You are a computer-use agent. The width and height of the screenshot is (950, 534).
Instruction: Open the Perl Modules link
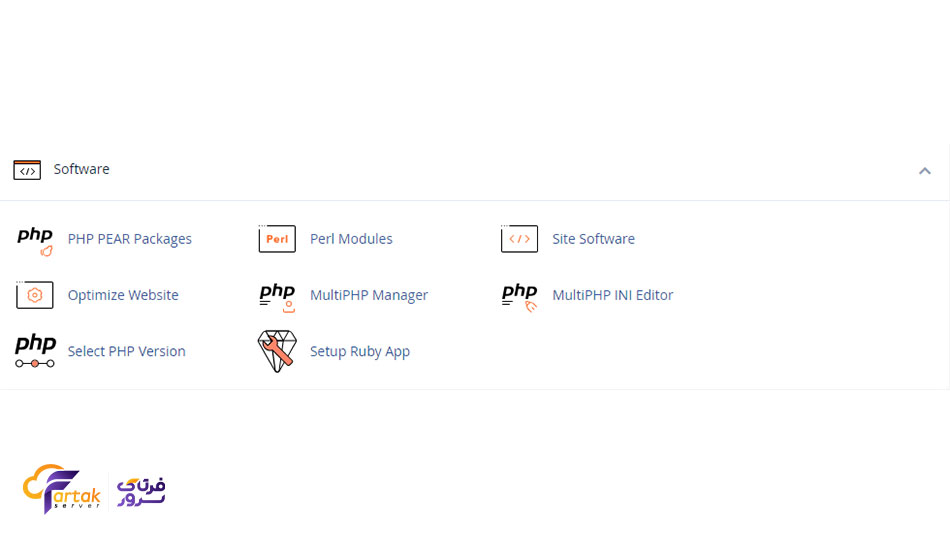pyautogui.click(x=351, y=239)
